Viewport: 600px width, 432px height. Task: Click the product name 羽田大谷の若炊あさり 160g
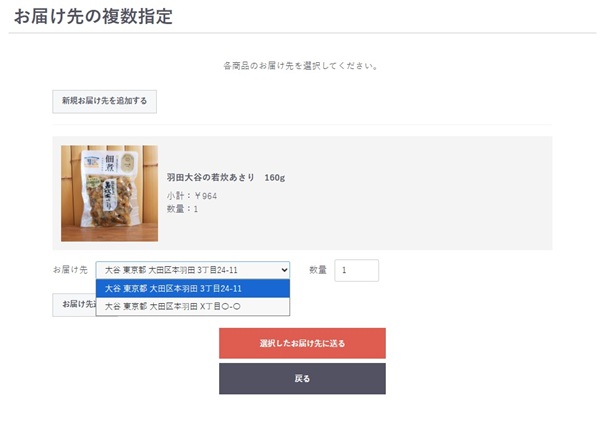point(225,178)
